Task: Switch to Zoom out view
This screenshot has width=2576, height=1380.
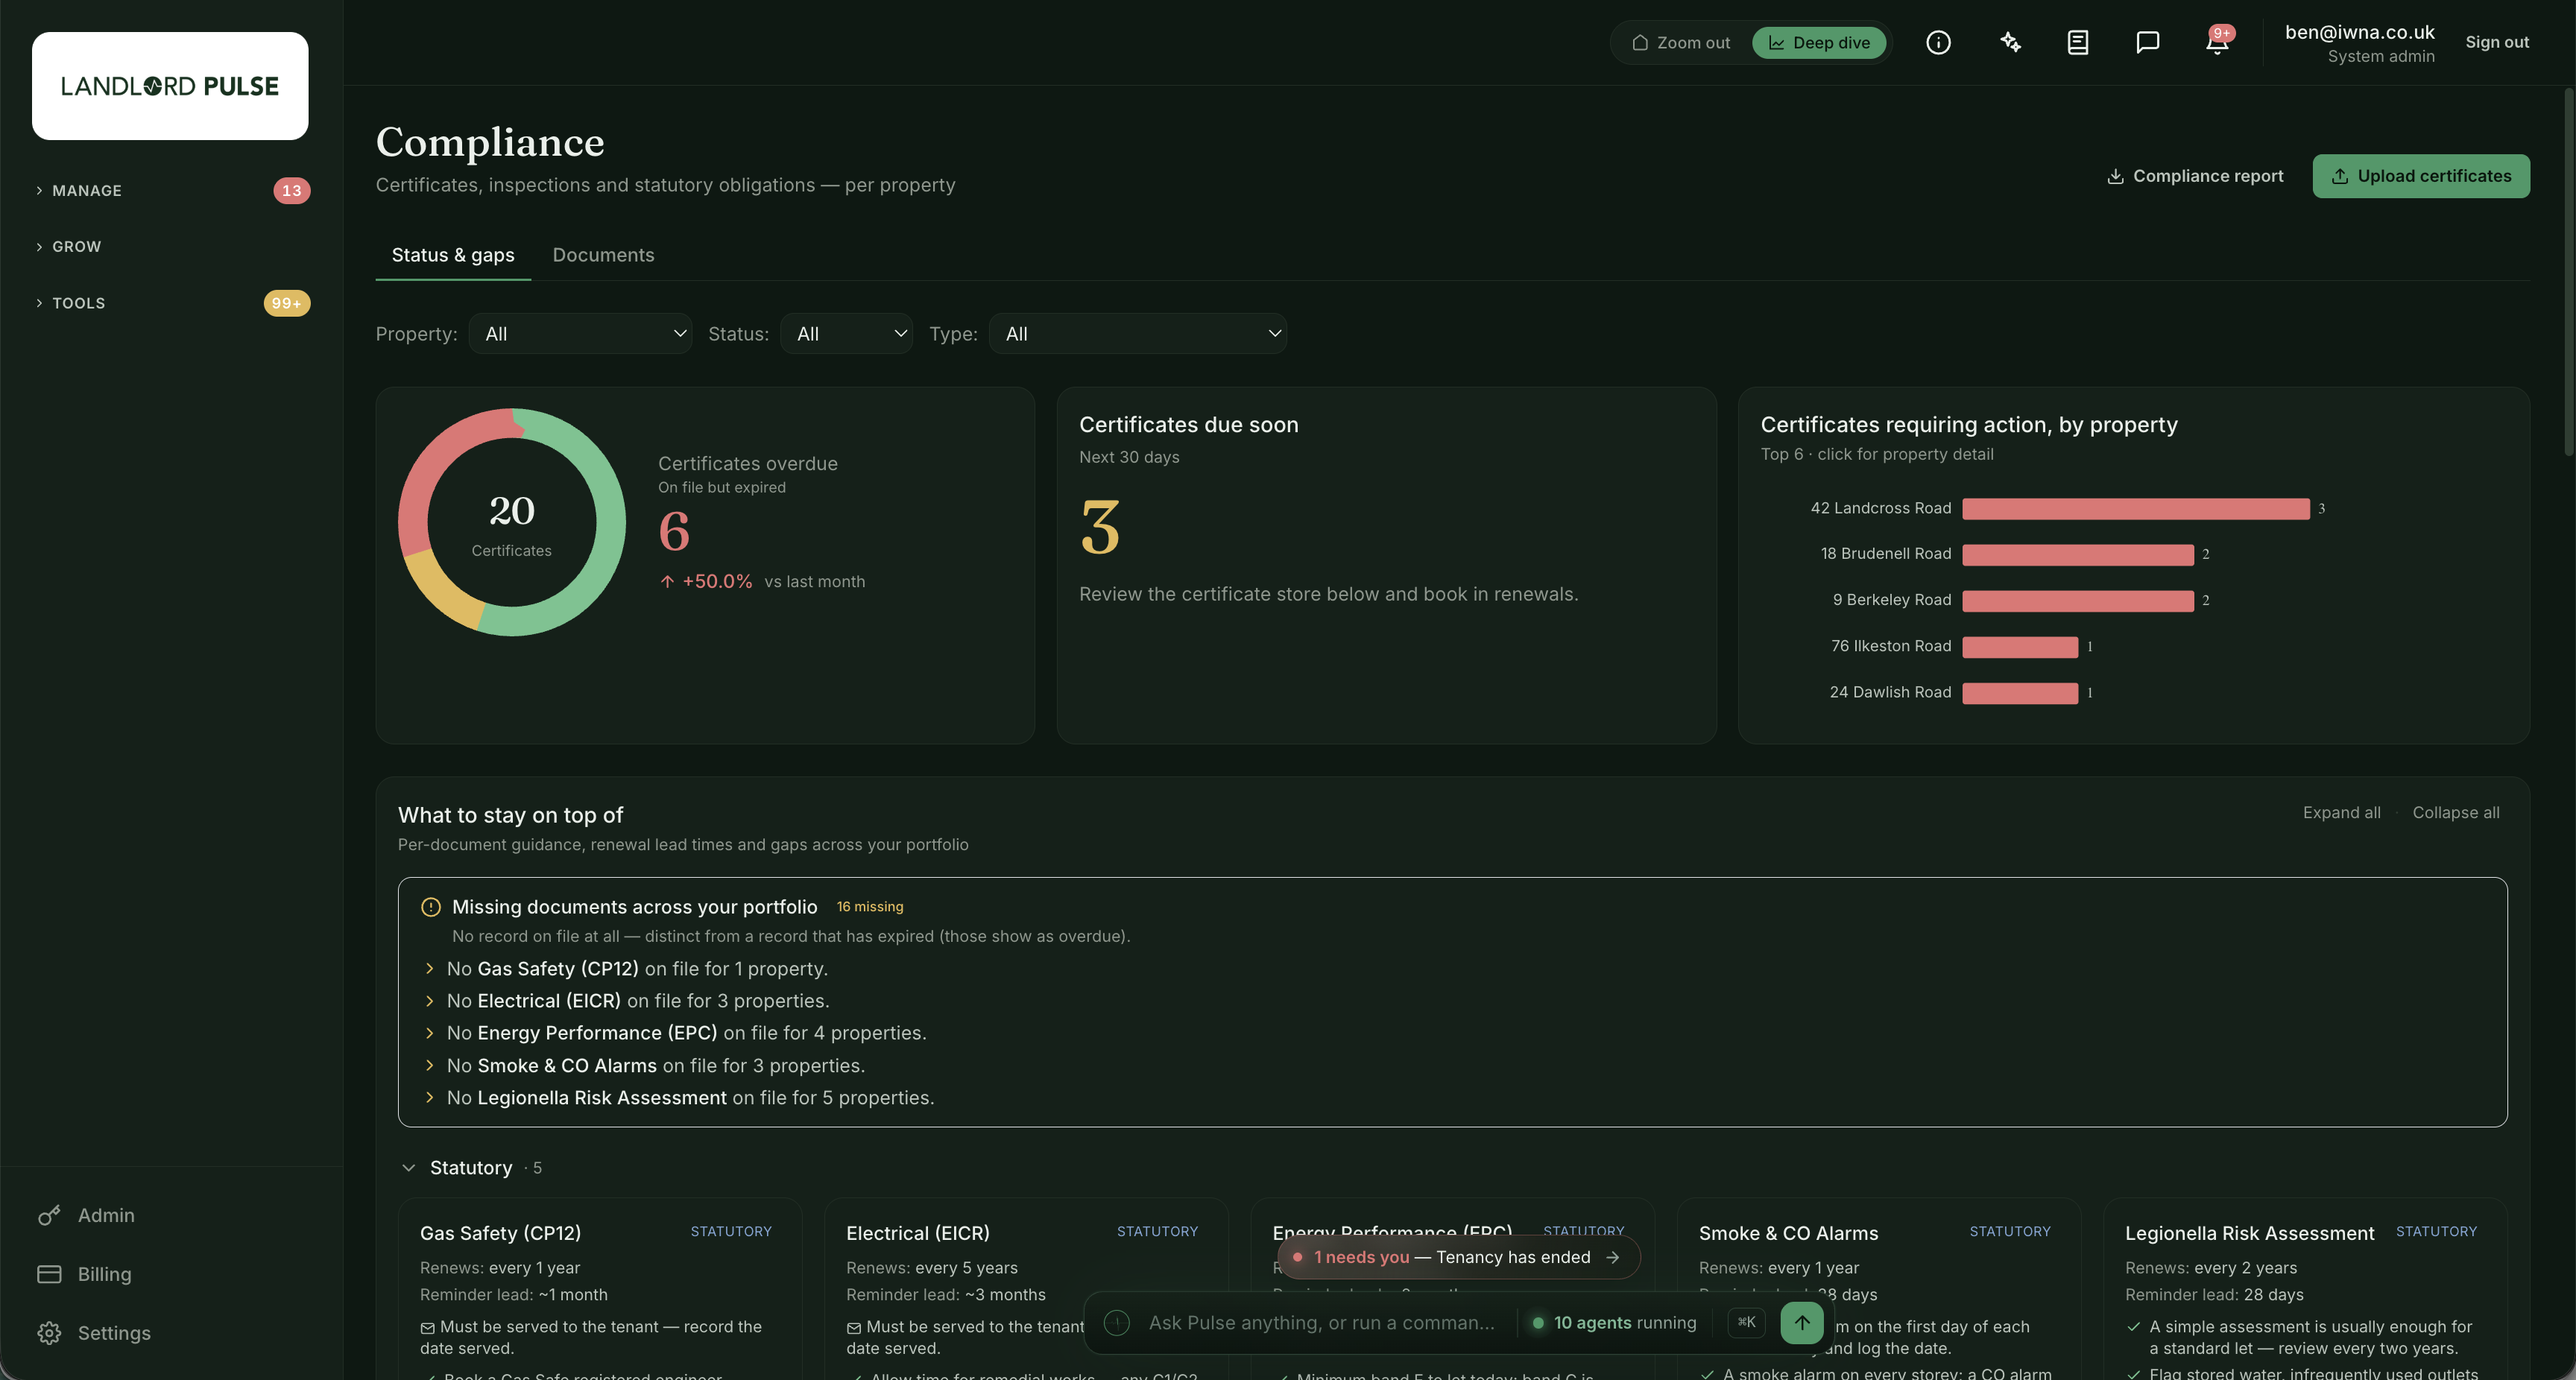Action: tap(1681, 42)
